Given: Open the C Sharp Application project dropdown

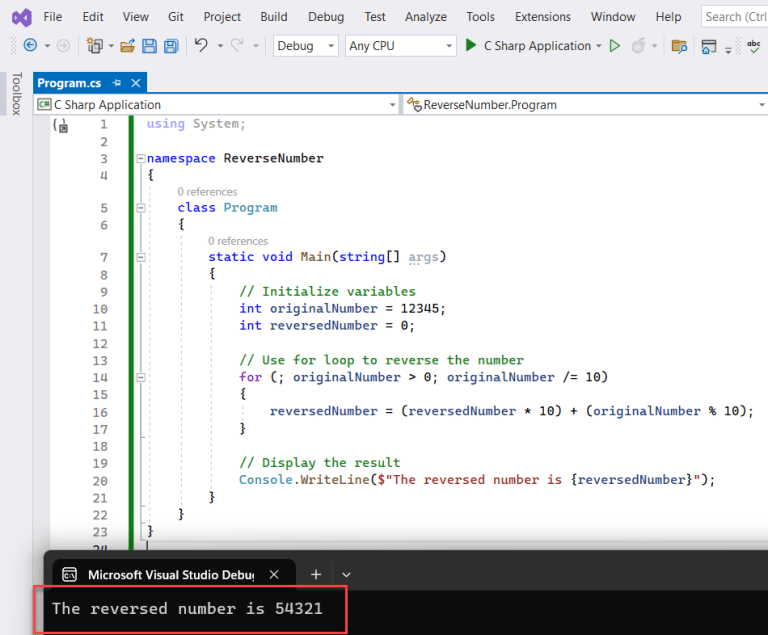Looking at the screenshot, I should [216, 104].
